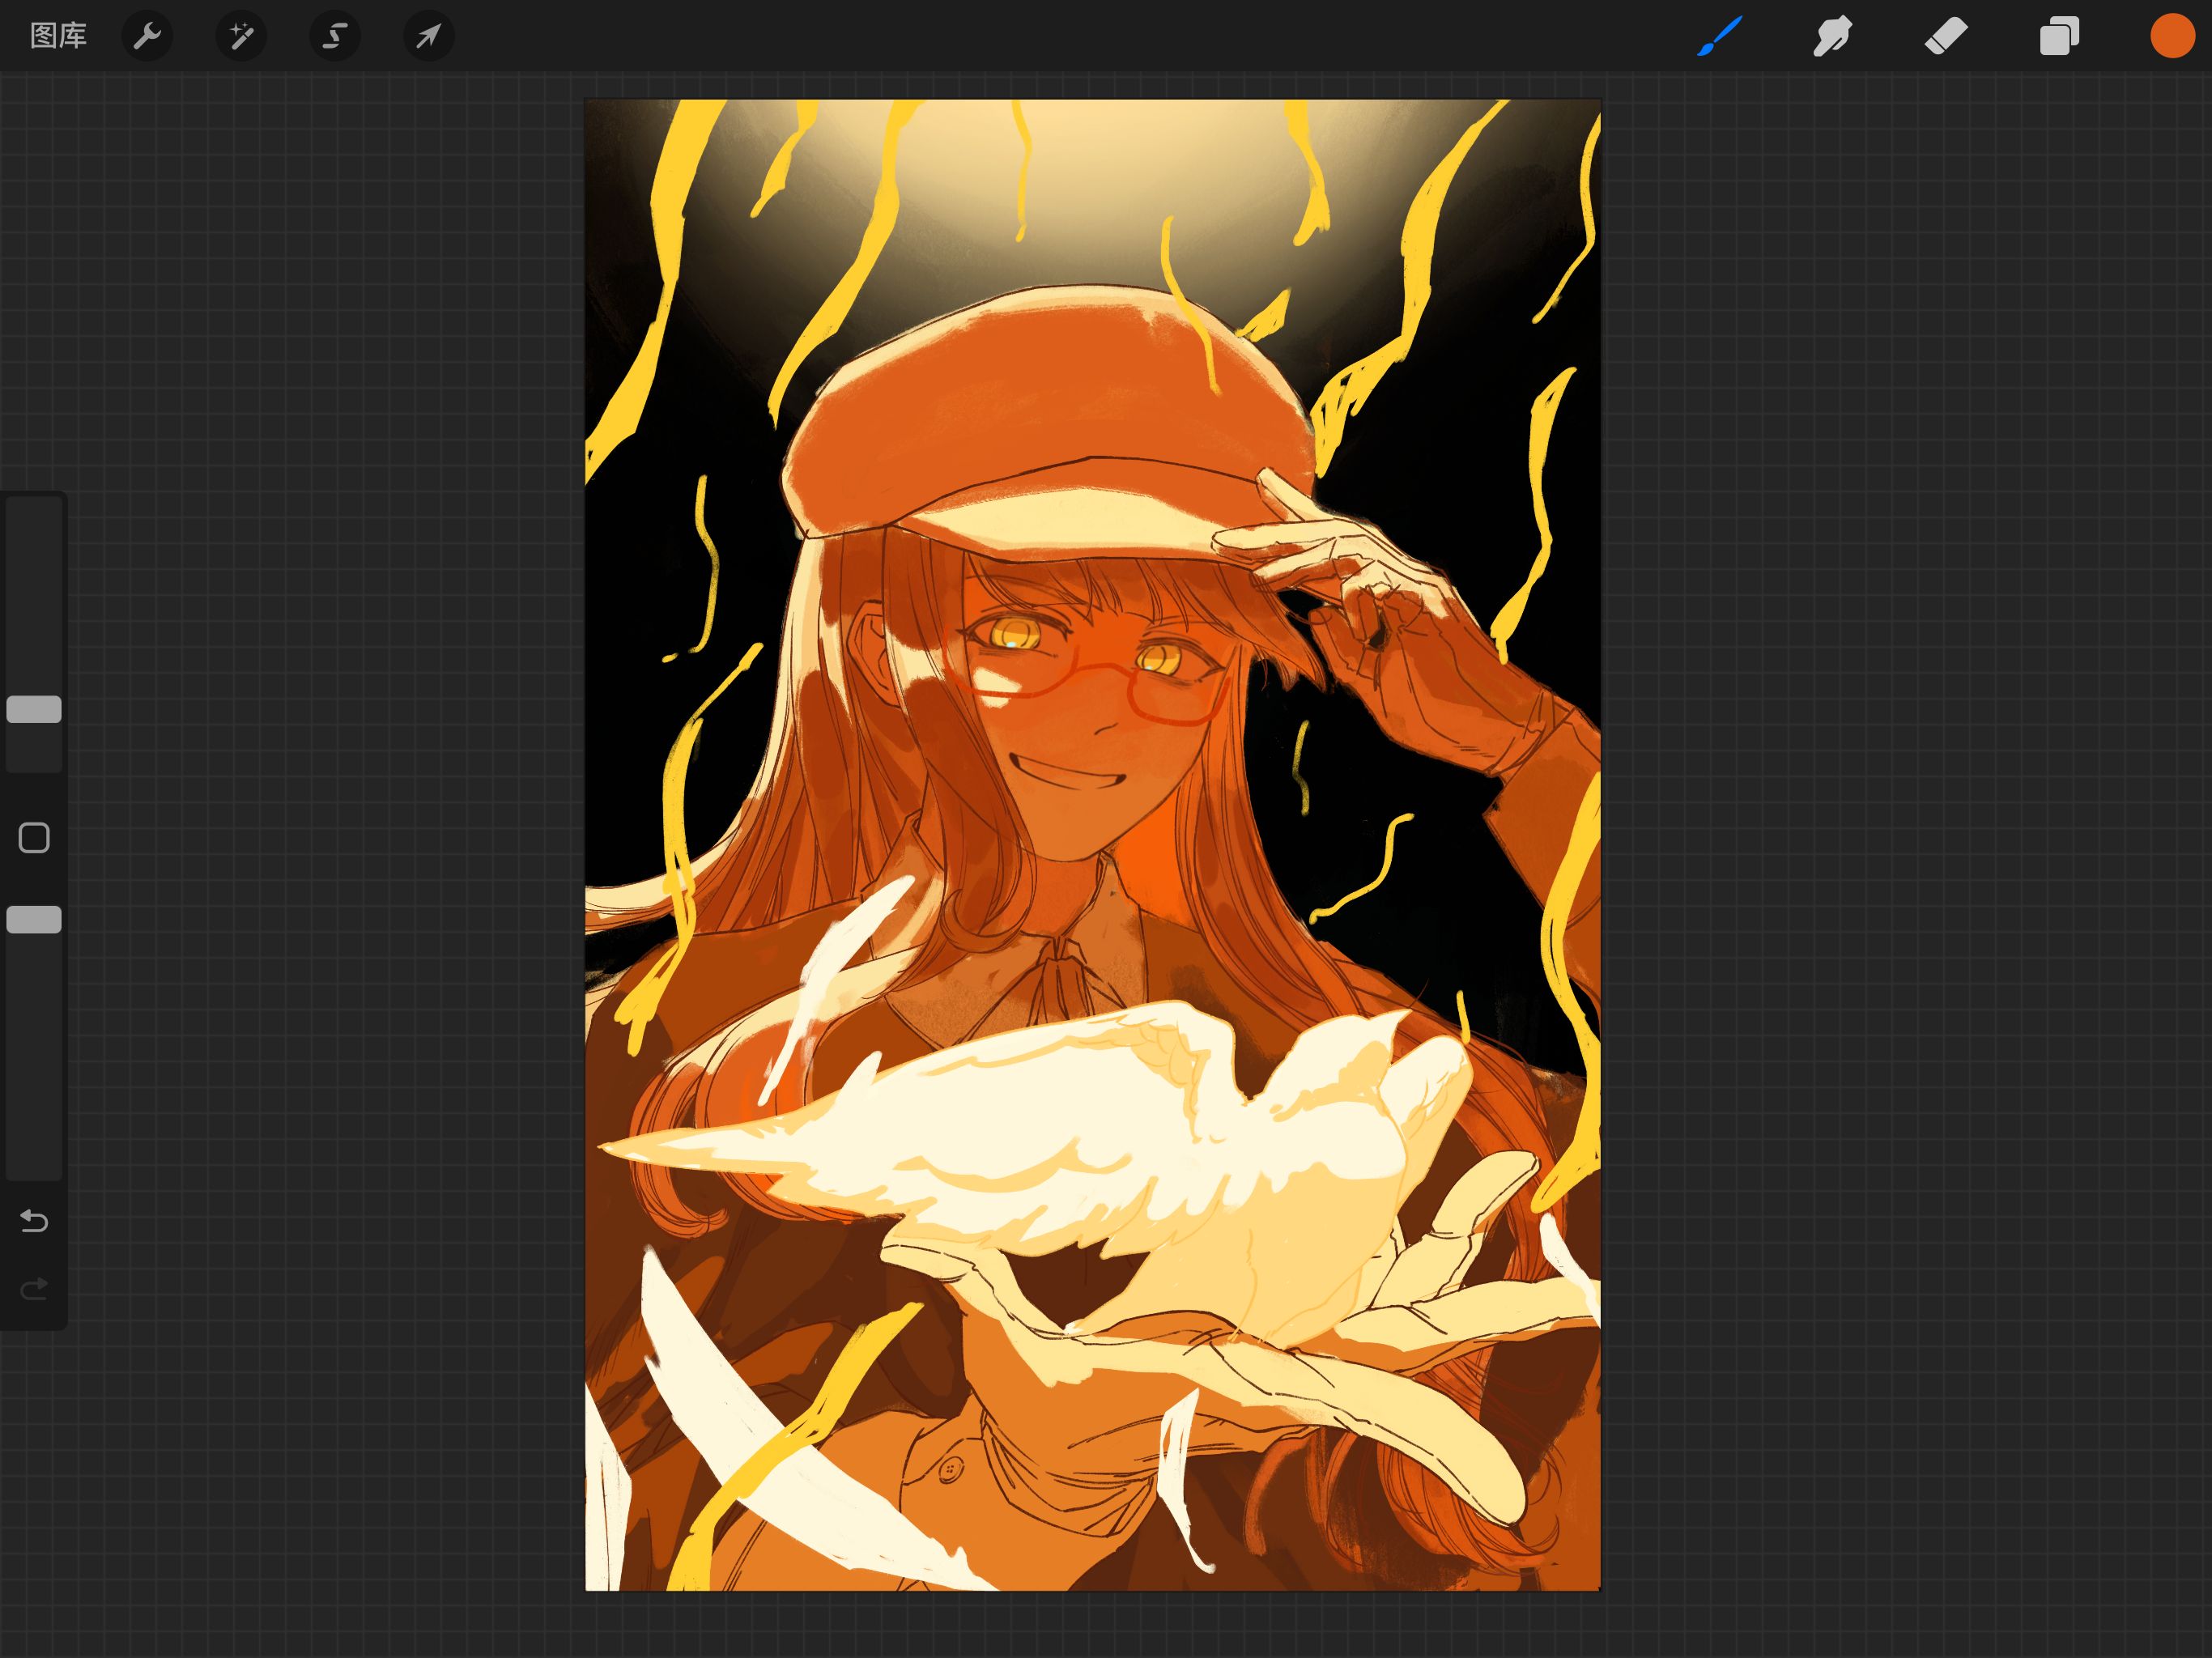The height and width of the screenshot is (1658, 2212).
Task: Activate the Transform arrow tool
Action: 428,36
